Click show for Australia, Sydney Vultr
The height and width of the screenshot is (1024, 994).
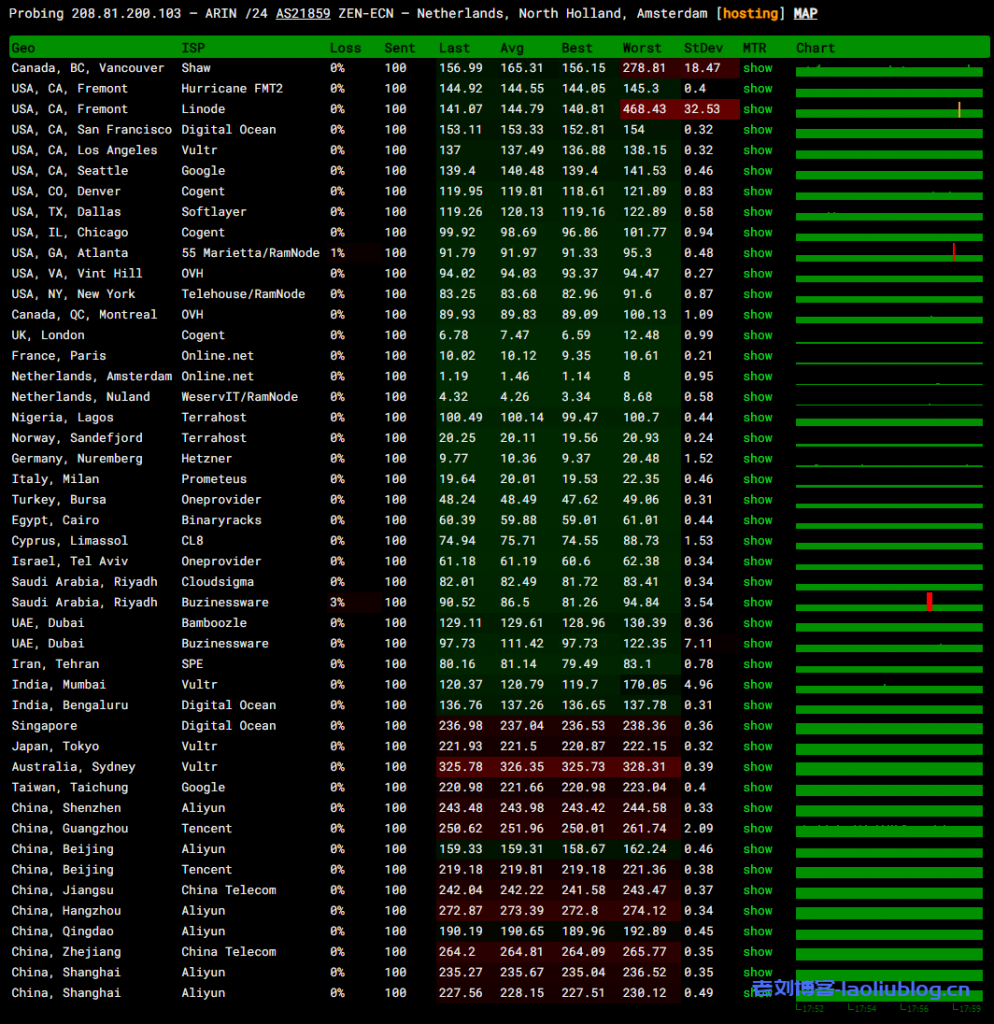[757, 767]
